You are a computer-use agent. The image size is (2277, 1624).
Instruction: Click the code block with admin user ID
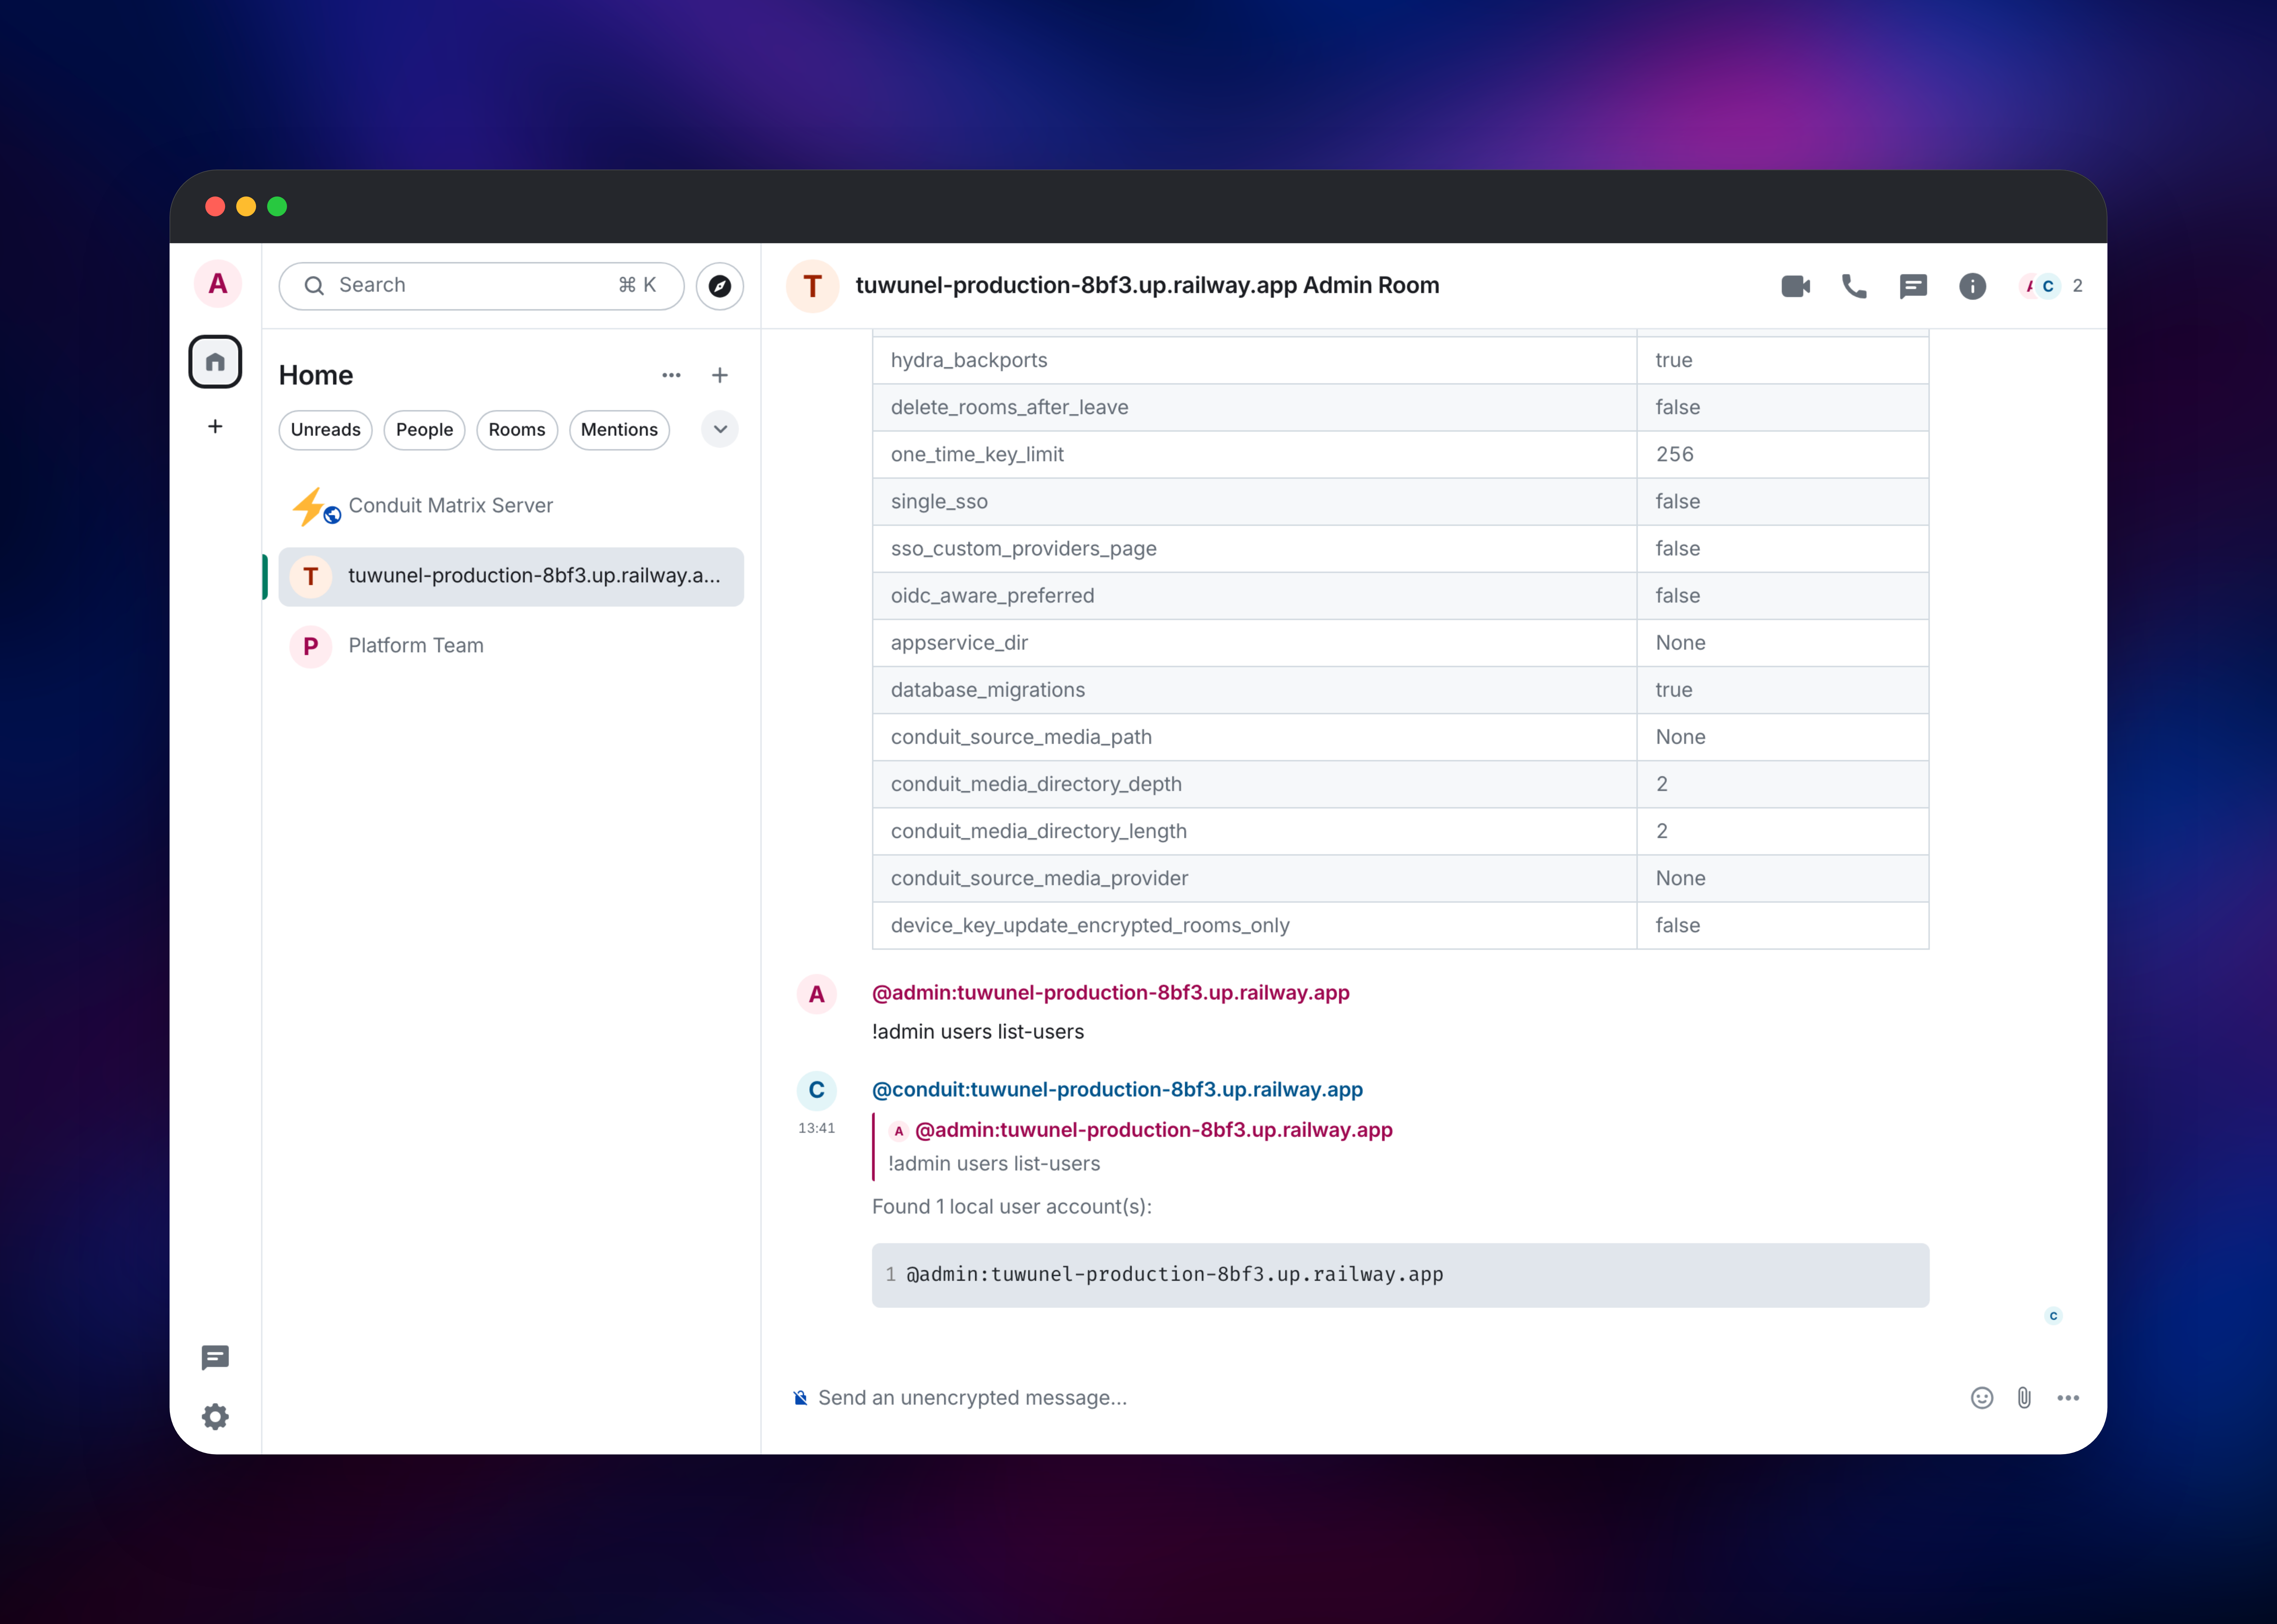click(1400, 1275)
